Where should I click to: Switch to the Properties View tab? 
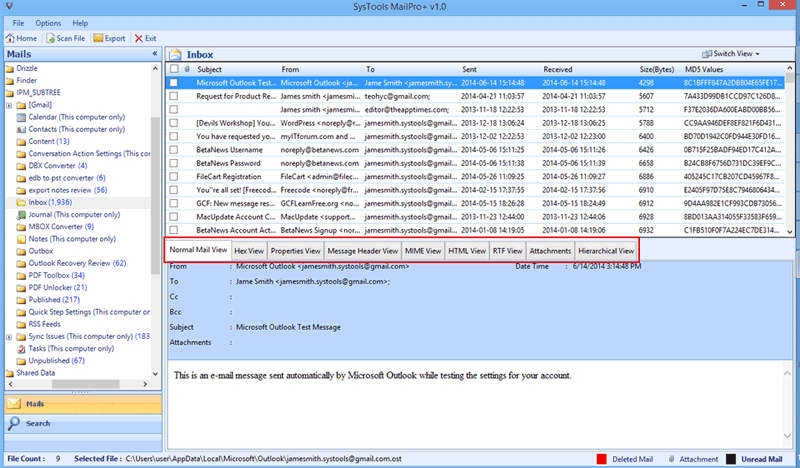point(295,251)
